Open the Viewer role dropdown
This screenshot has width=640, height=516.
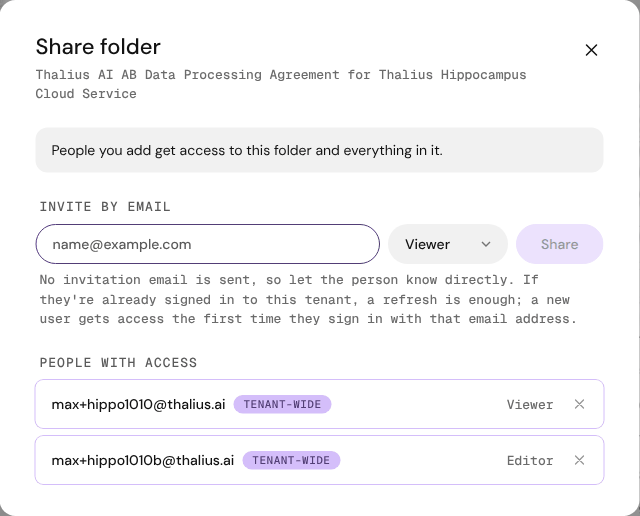(x=448, y=244)
